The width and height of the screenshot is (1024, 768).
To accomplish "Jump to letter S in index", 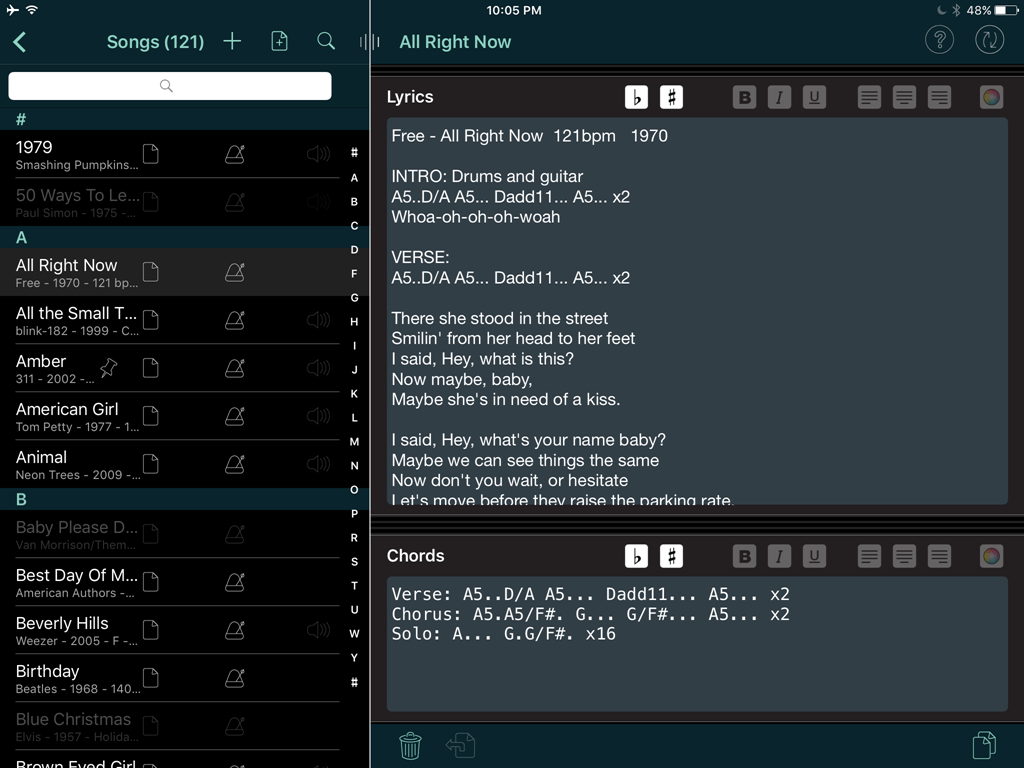I will coord(354,562).
